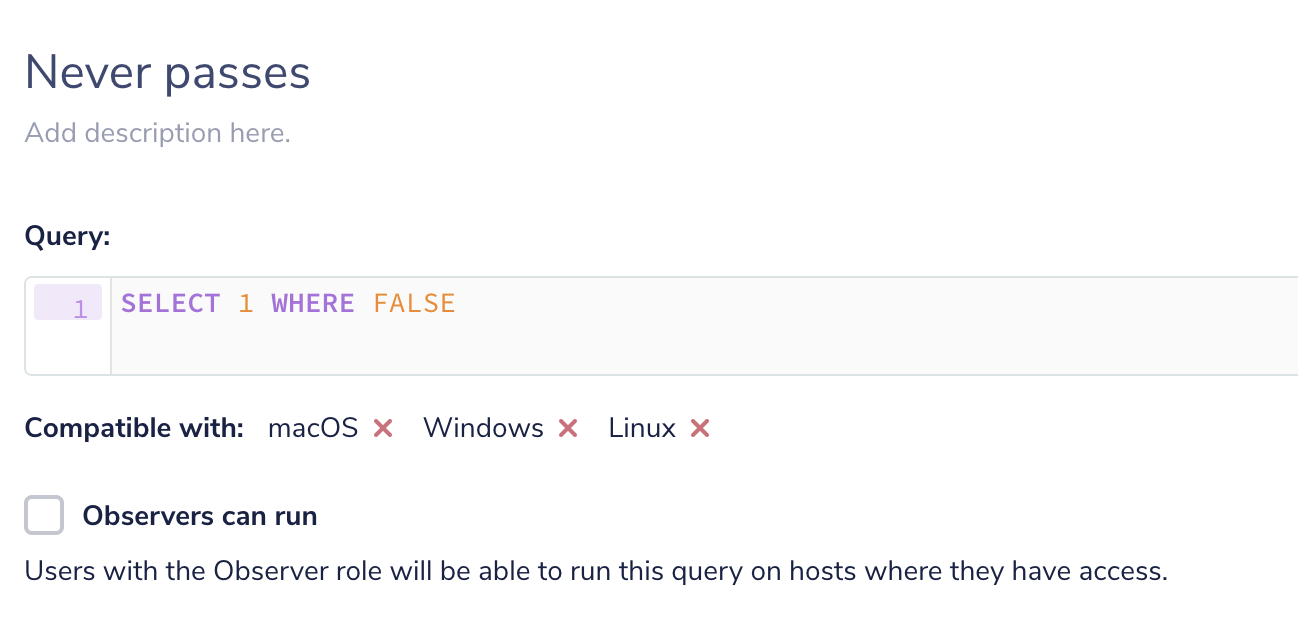Click the SELECT keyword in the query
Image resolution: width=1298 pixels, height=630 pixels.
tap(170, 302)
